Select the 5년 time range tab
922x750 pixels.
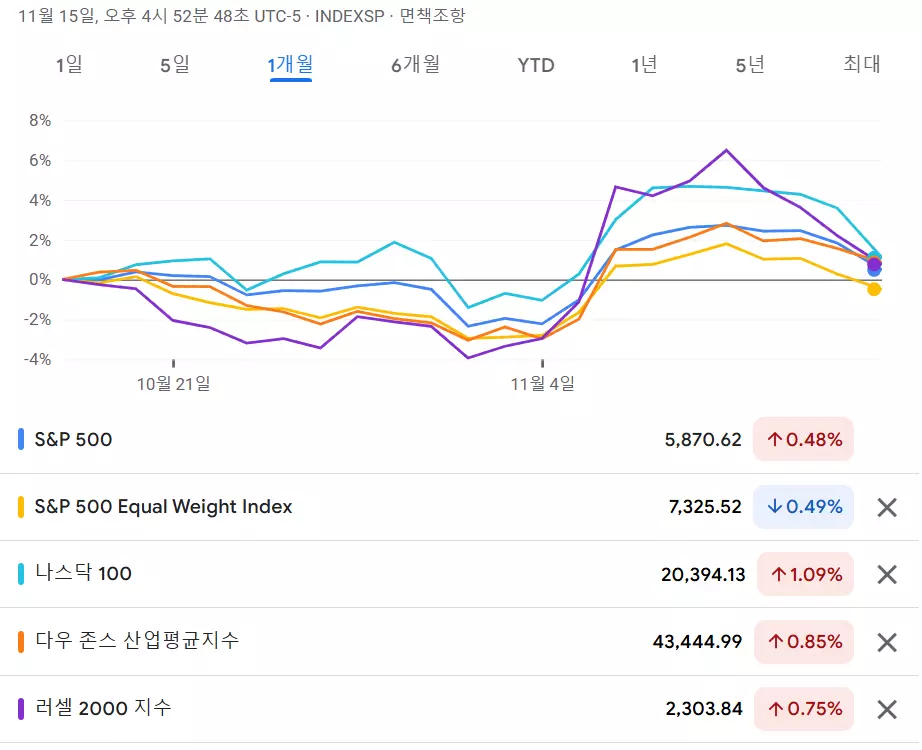pyautogui.click(x=750, y=64)
